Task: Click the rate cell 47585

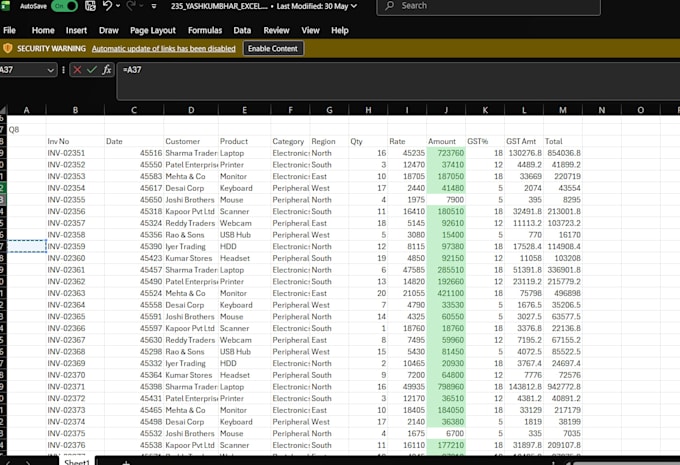Action: (x=407, y=270)
